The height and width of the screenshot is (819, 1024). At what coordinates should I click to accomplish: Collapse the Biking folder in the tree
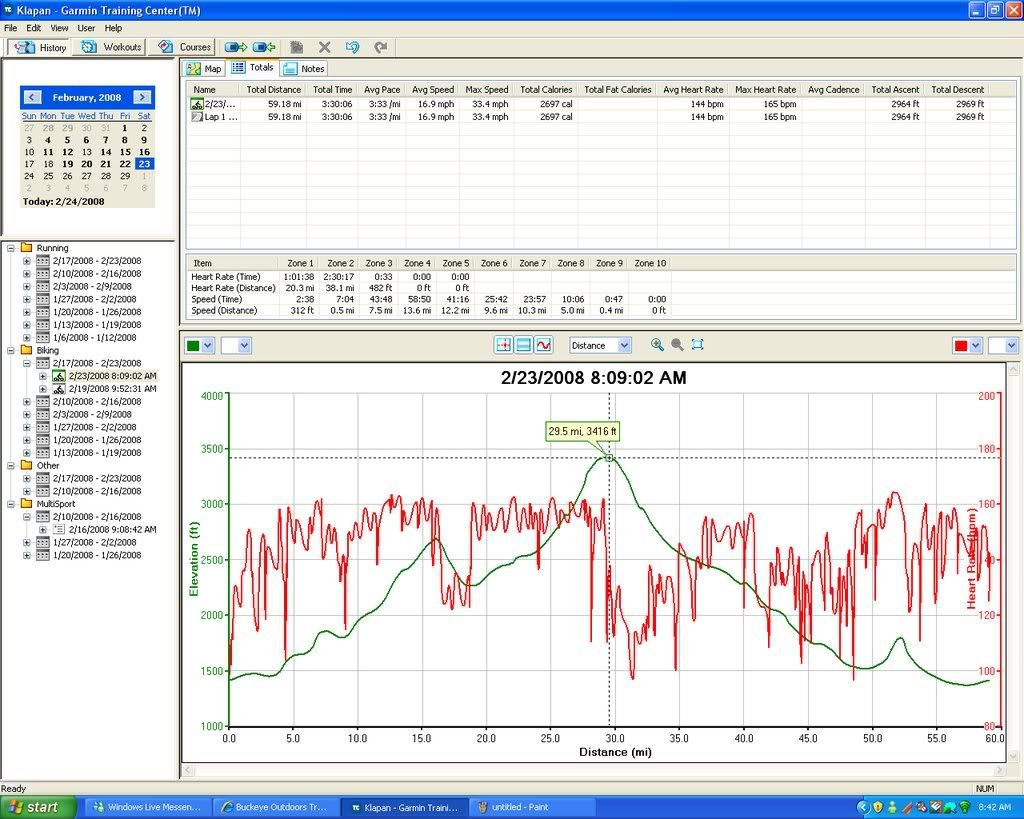[x=11, y=351]
